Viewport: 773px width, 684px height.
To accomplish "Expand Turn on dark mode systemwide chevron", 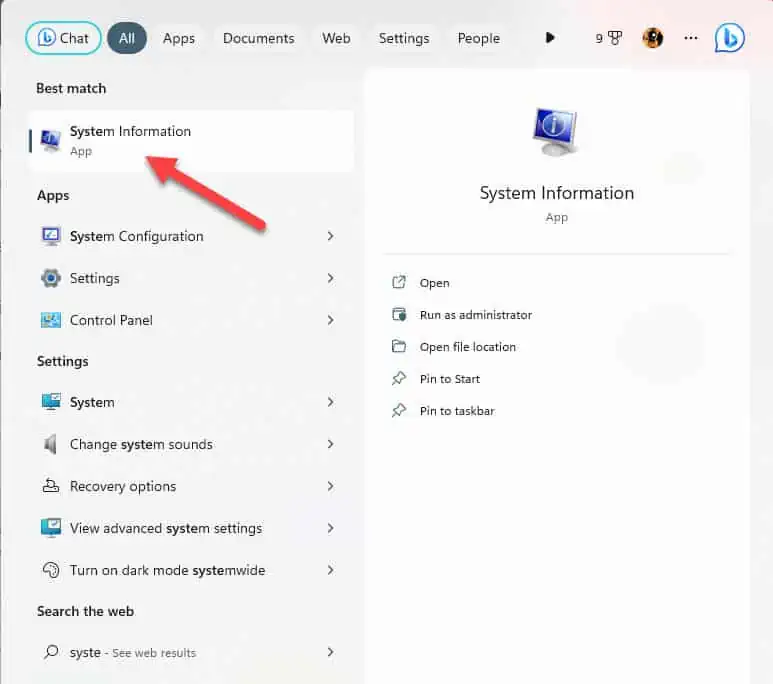I will (x=330, y=570).
